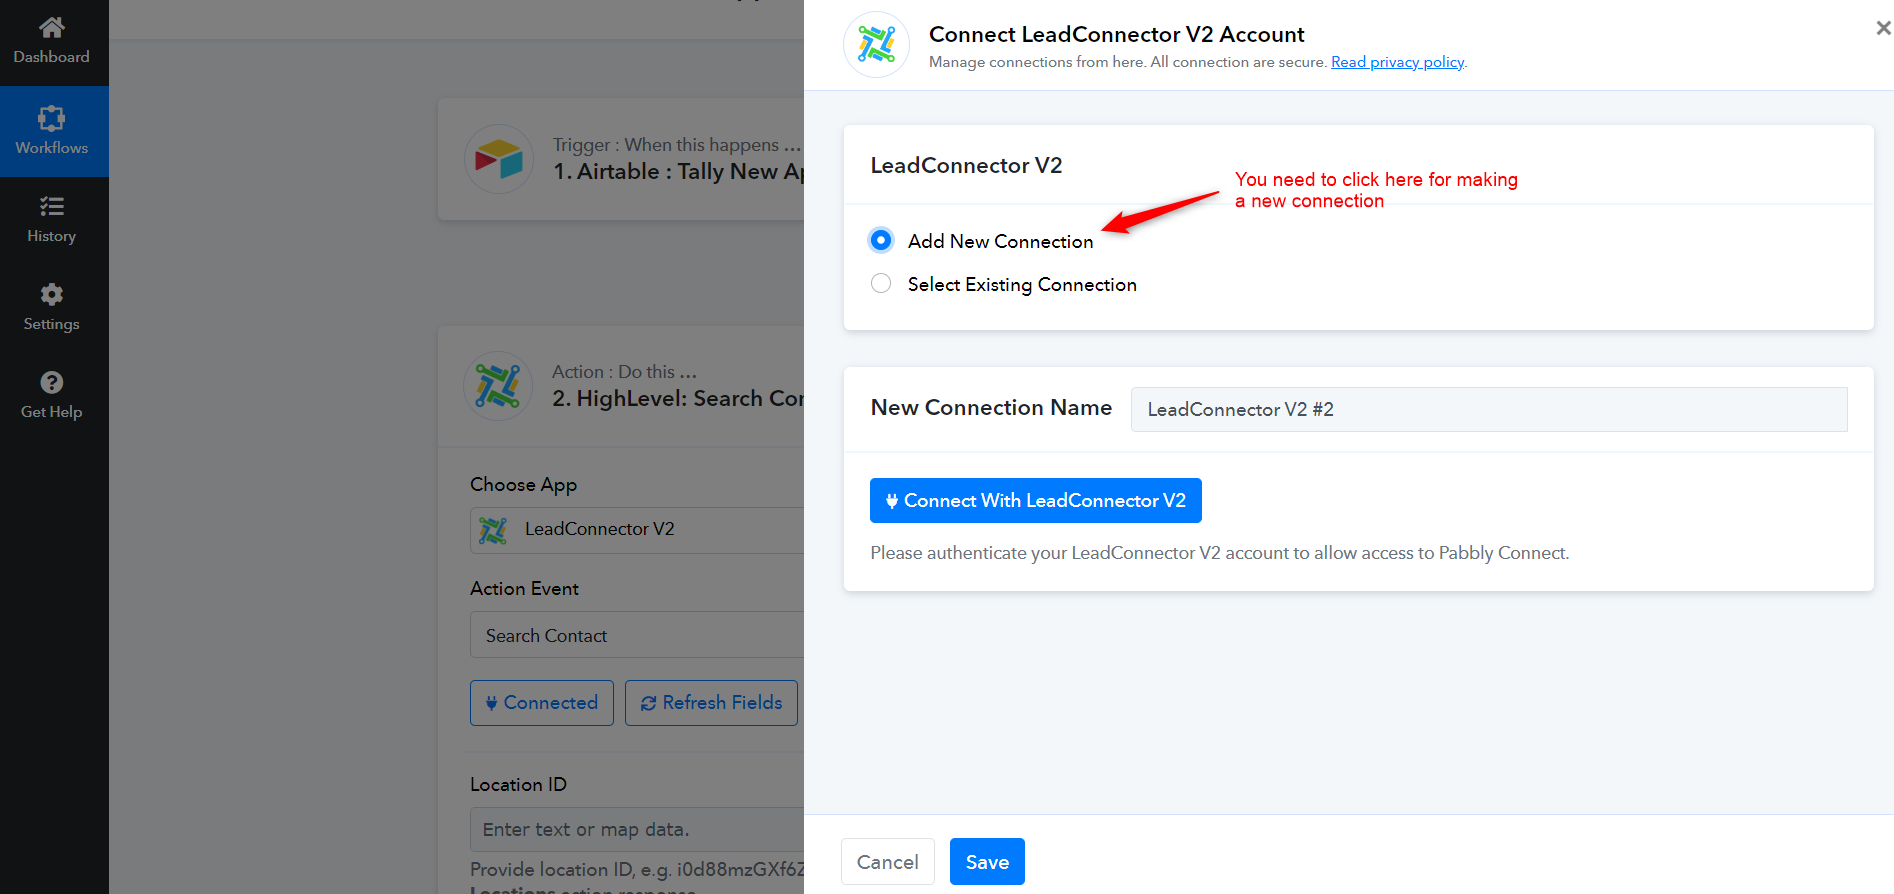The image size is (1894, 894).
Task: Click the Get Help question icon
Action: [51, 382]
